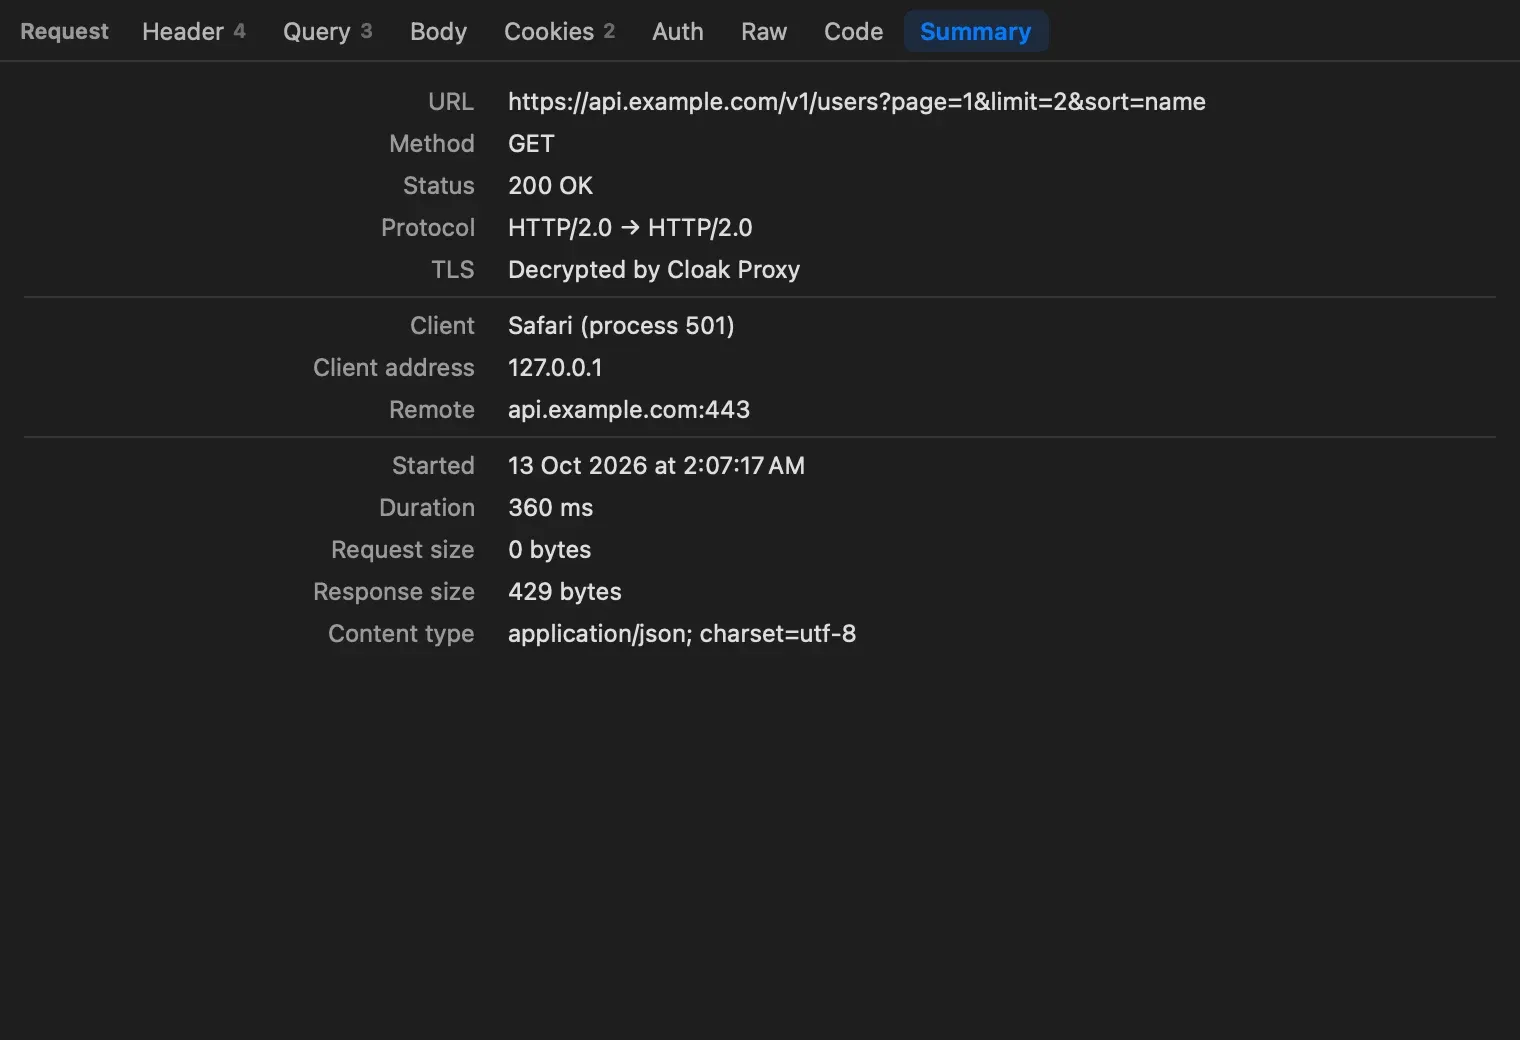Click the 'Client address' label
The image size is (1520, 1040).
click(x=394, y=368)
